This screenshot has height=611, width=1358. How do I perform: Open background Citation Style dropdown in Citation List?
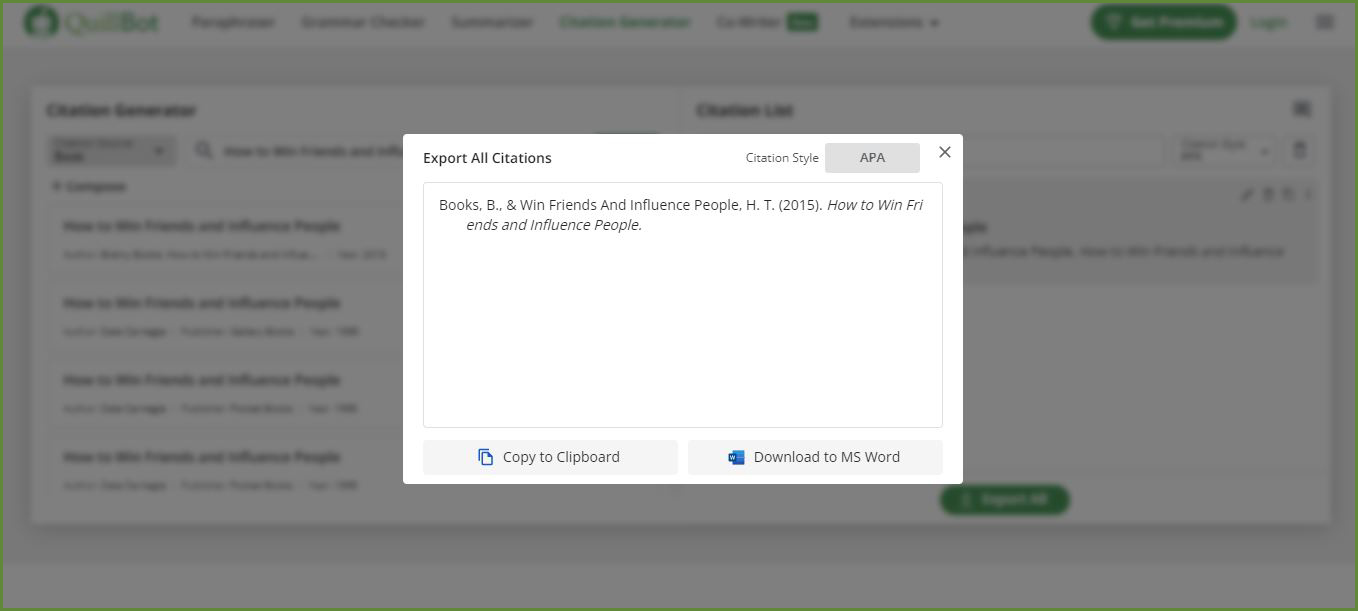[1226, 151]
